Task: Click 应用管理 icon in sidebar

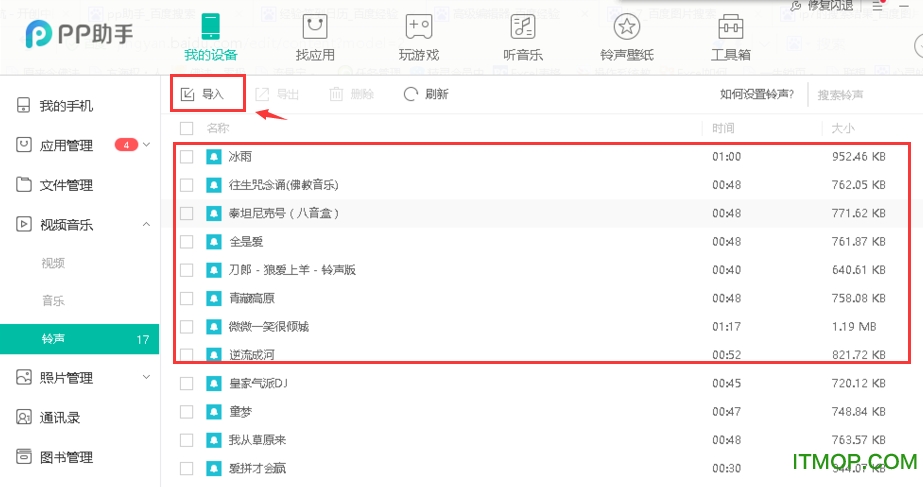Action: pyautogui.click(x=24, y=145)
